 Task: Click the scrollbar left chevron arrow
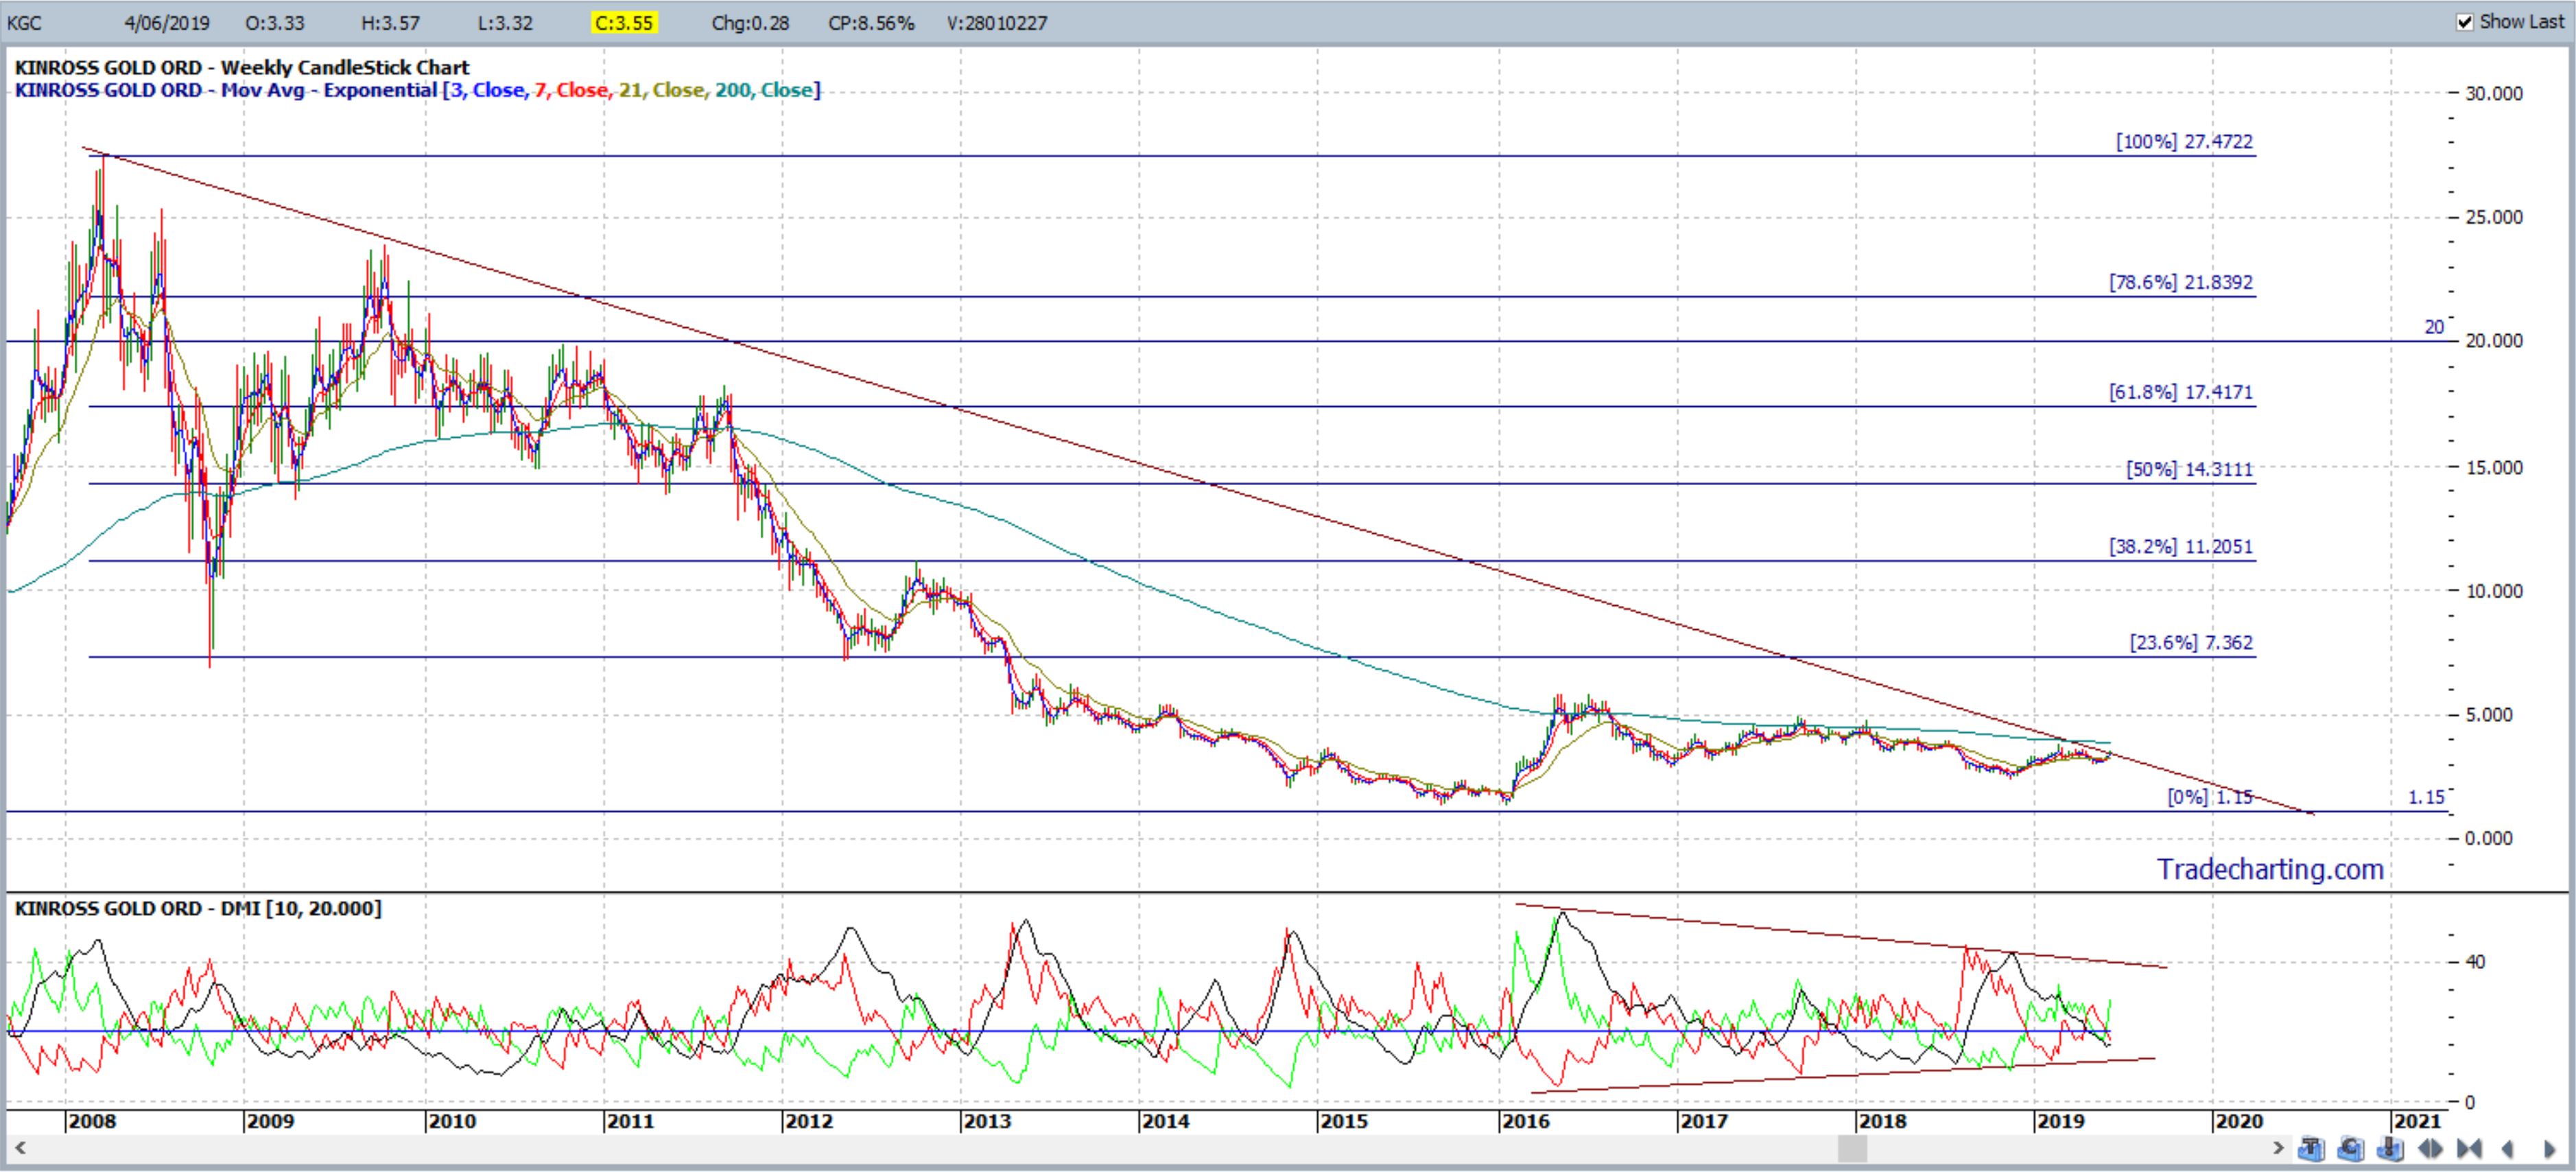pos(19,1148)
